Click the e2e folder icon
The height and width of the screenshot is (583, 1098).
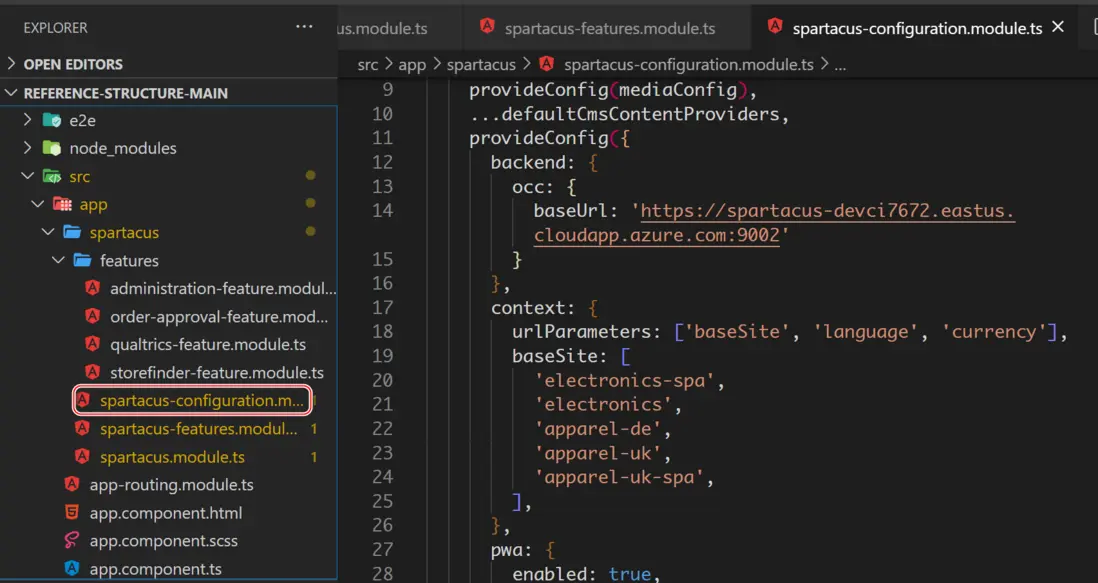[x=52, y=120]
